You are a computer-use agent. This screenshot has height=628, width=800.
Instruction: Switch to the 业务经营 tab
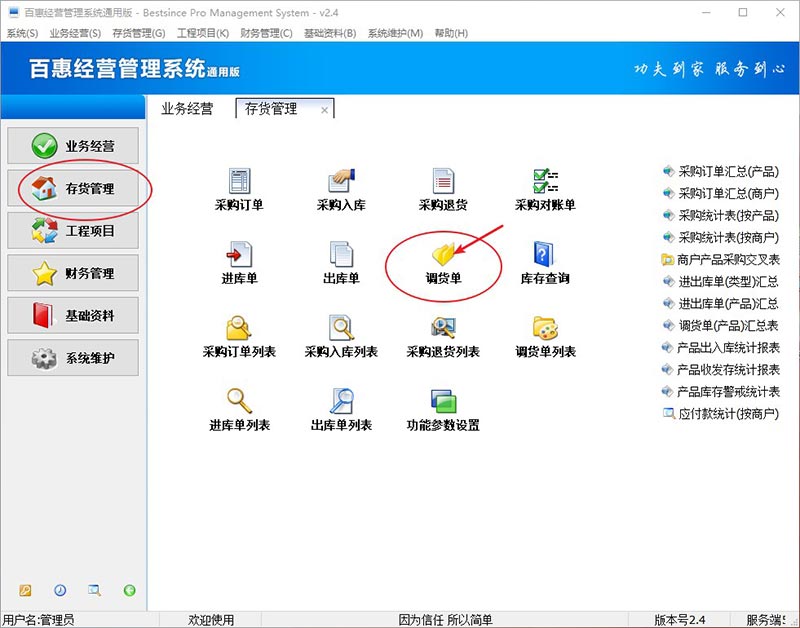point(187,109)
